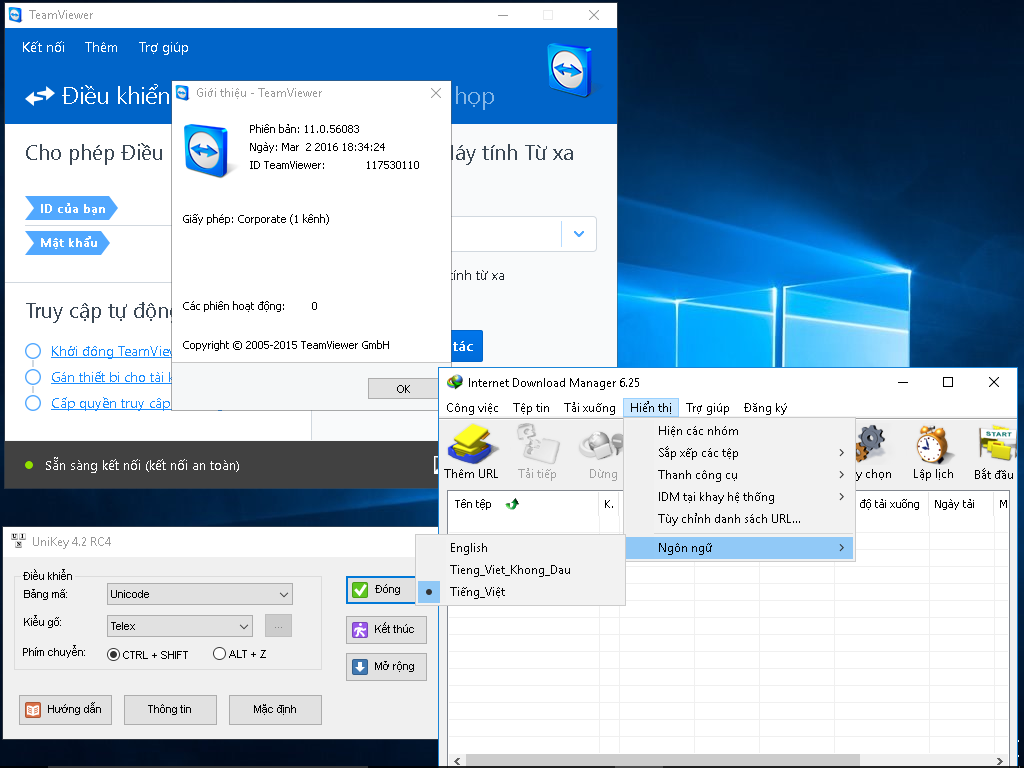Expand the Ngôn ngữ language submenu
Image resolution: width=1024 pixels, height=768 pixels.
739,548
